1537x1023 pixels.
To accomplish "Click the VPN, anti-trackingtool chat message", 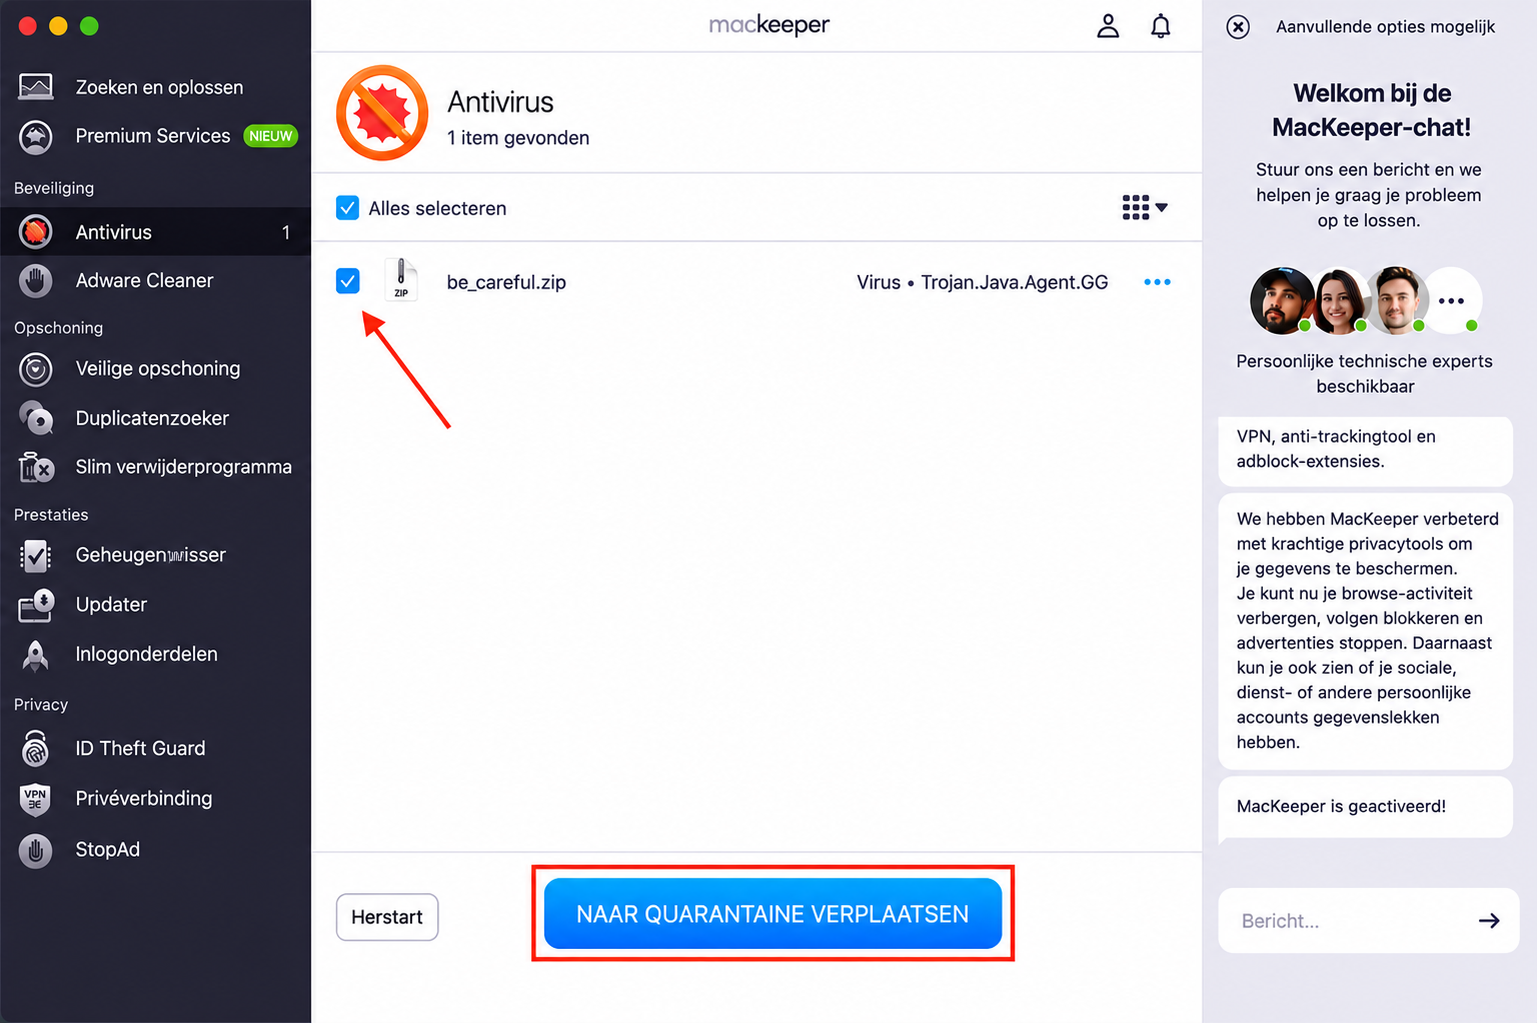I will pos(1365,449).
